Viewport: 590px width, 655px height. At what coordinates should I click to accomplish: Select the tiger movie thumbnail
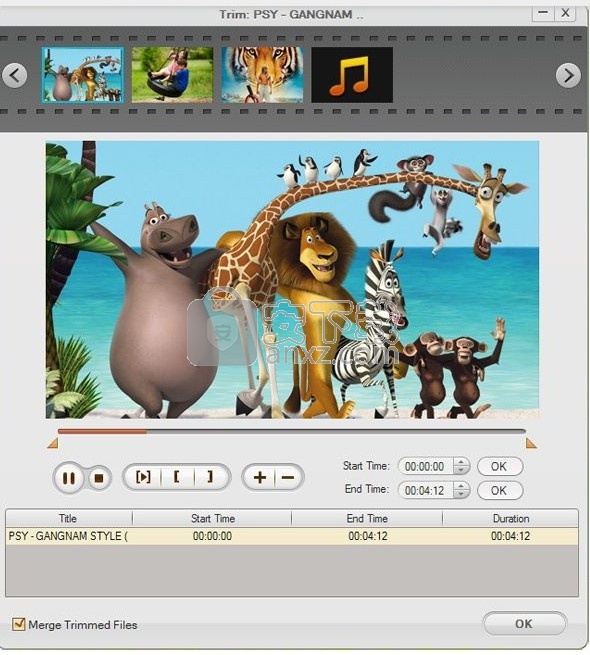click(262, 75)
